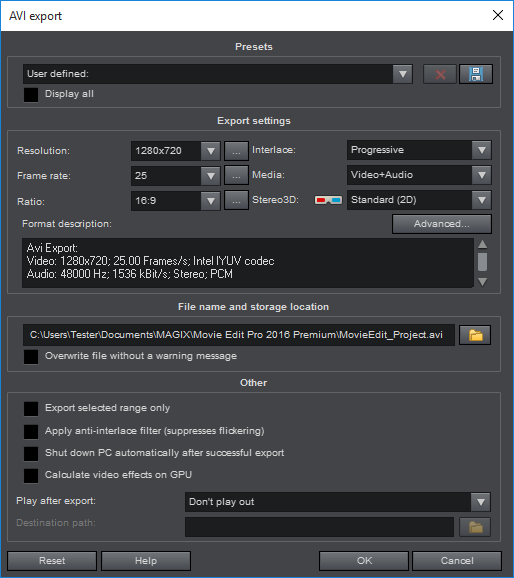The height and width of the screenshot is (578, 514).
Task: Open the User defined presets dropdown
Action: coord(218,74)
